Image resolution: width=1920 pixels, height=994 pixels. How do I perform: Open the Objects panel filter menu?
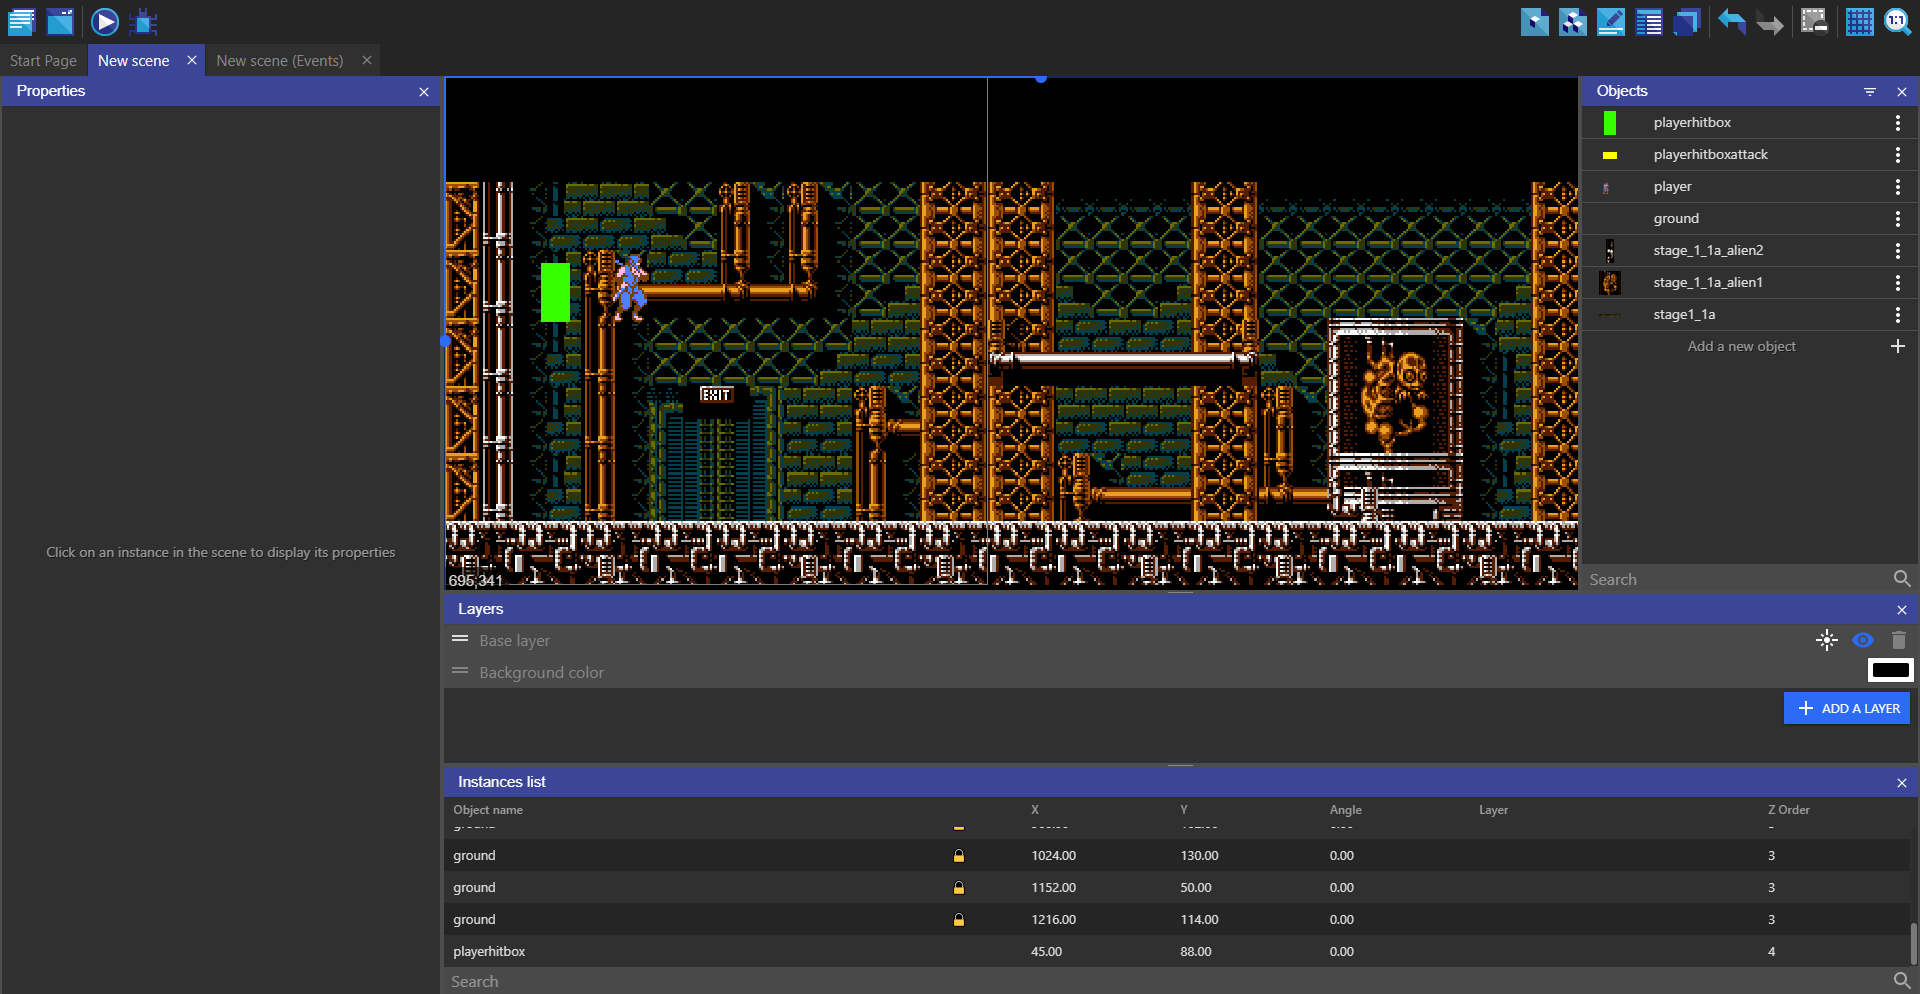click(1869, 91)
